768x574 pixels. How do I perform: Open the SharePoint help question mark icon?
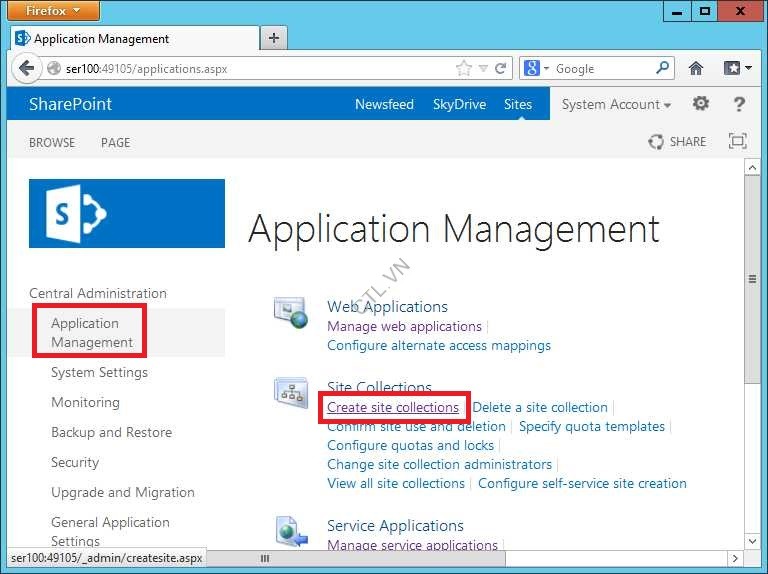coord(739,104)
